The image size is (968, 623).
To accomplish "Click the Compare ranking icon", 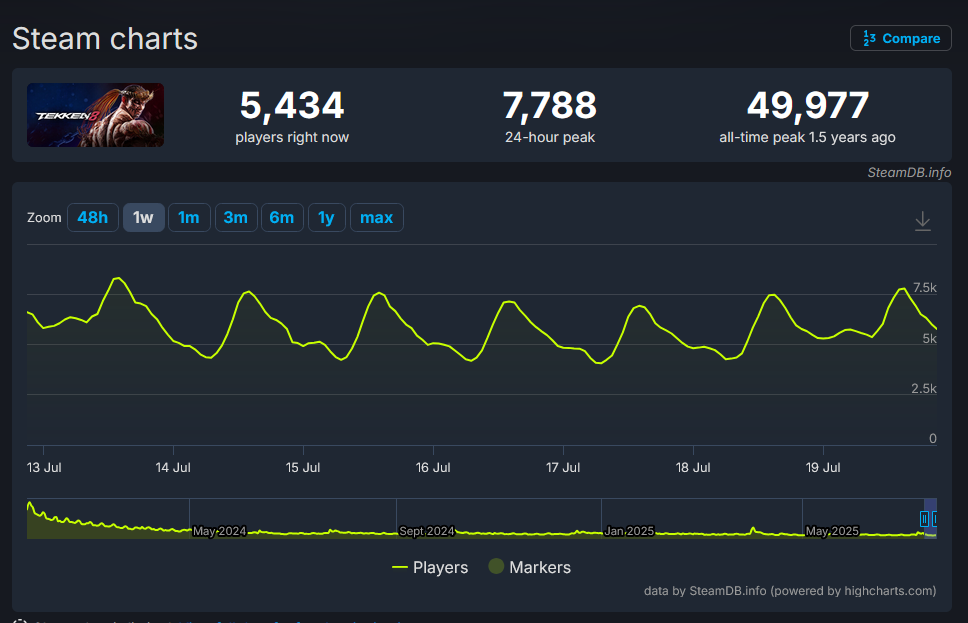I will pyautogui.click(x=869, y=38).
